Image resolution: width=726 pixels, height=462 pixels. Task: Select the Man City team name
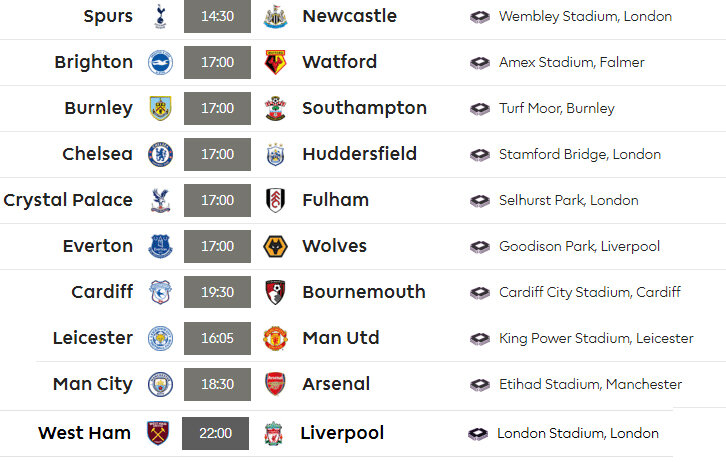click(x=93, y=384)
